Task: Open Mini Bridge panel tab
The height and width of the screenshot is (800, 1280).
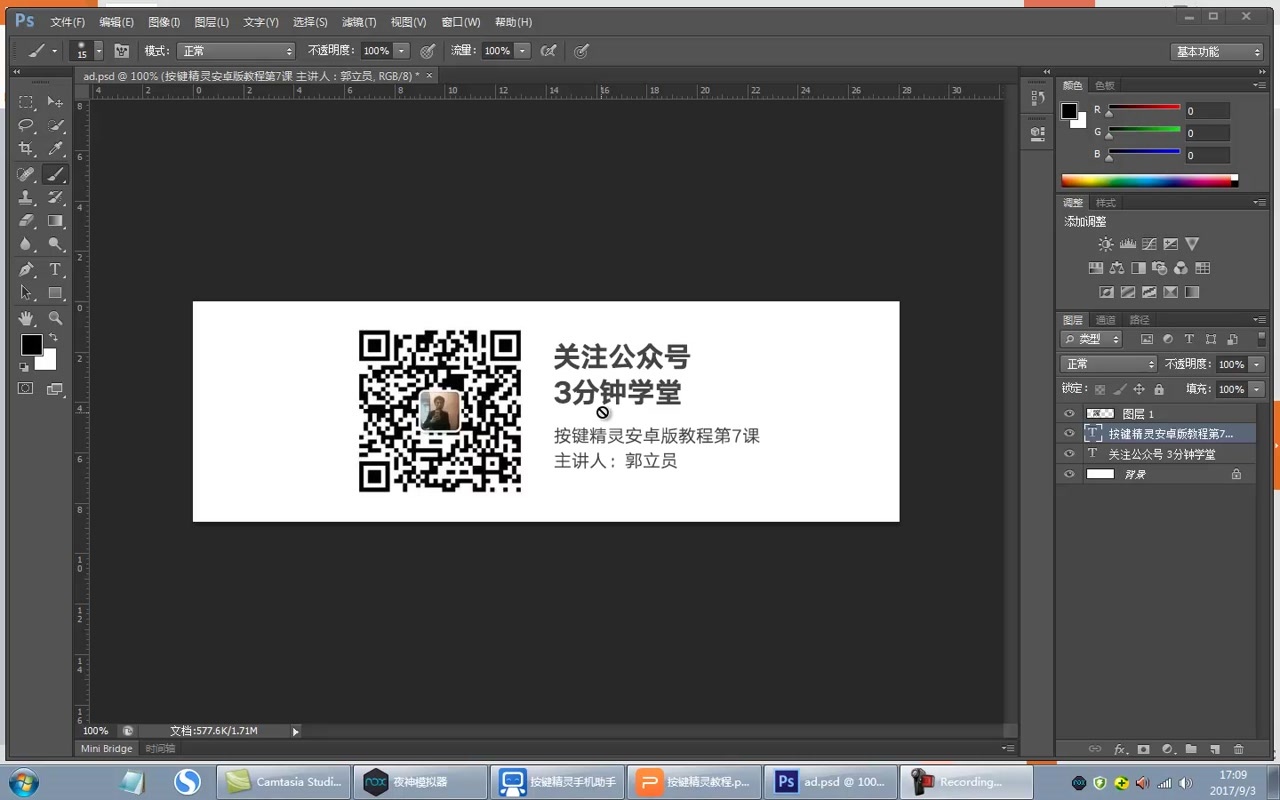Action: (x=106, y=748)
